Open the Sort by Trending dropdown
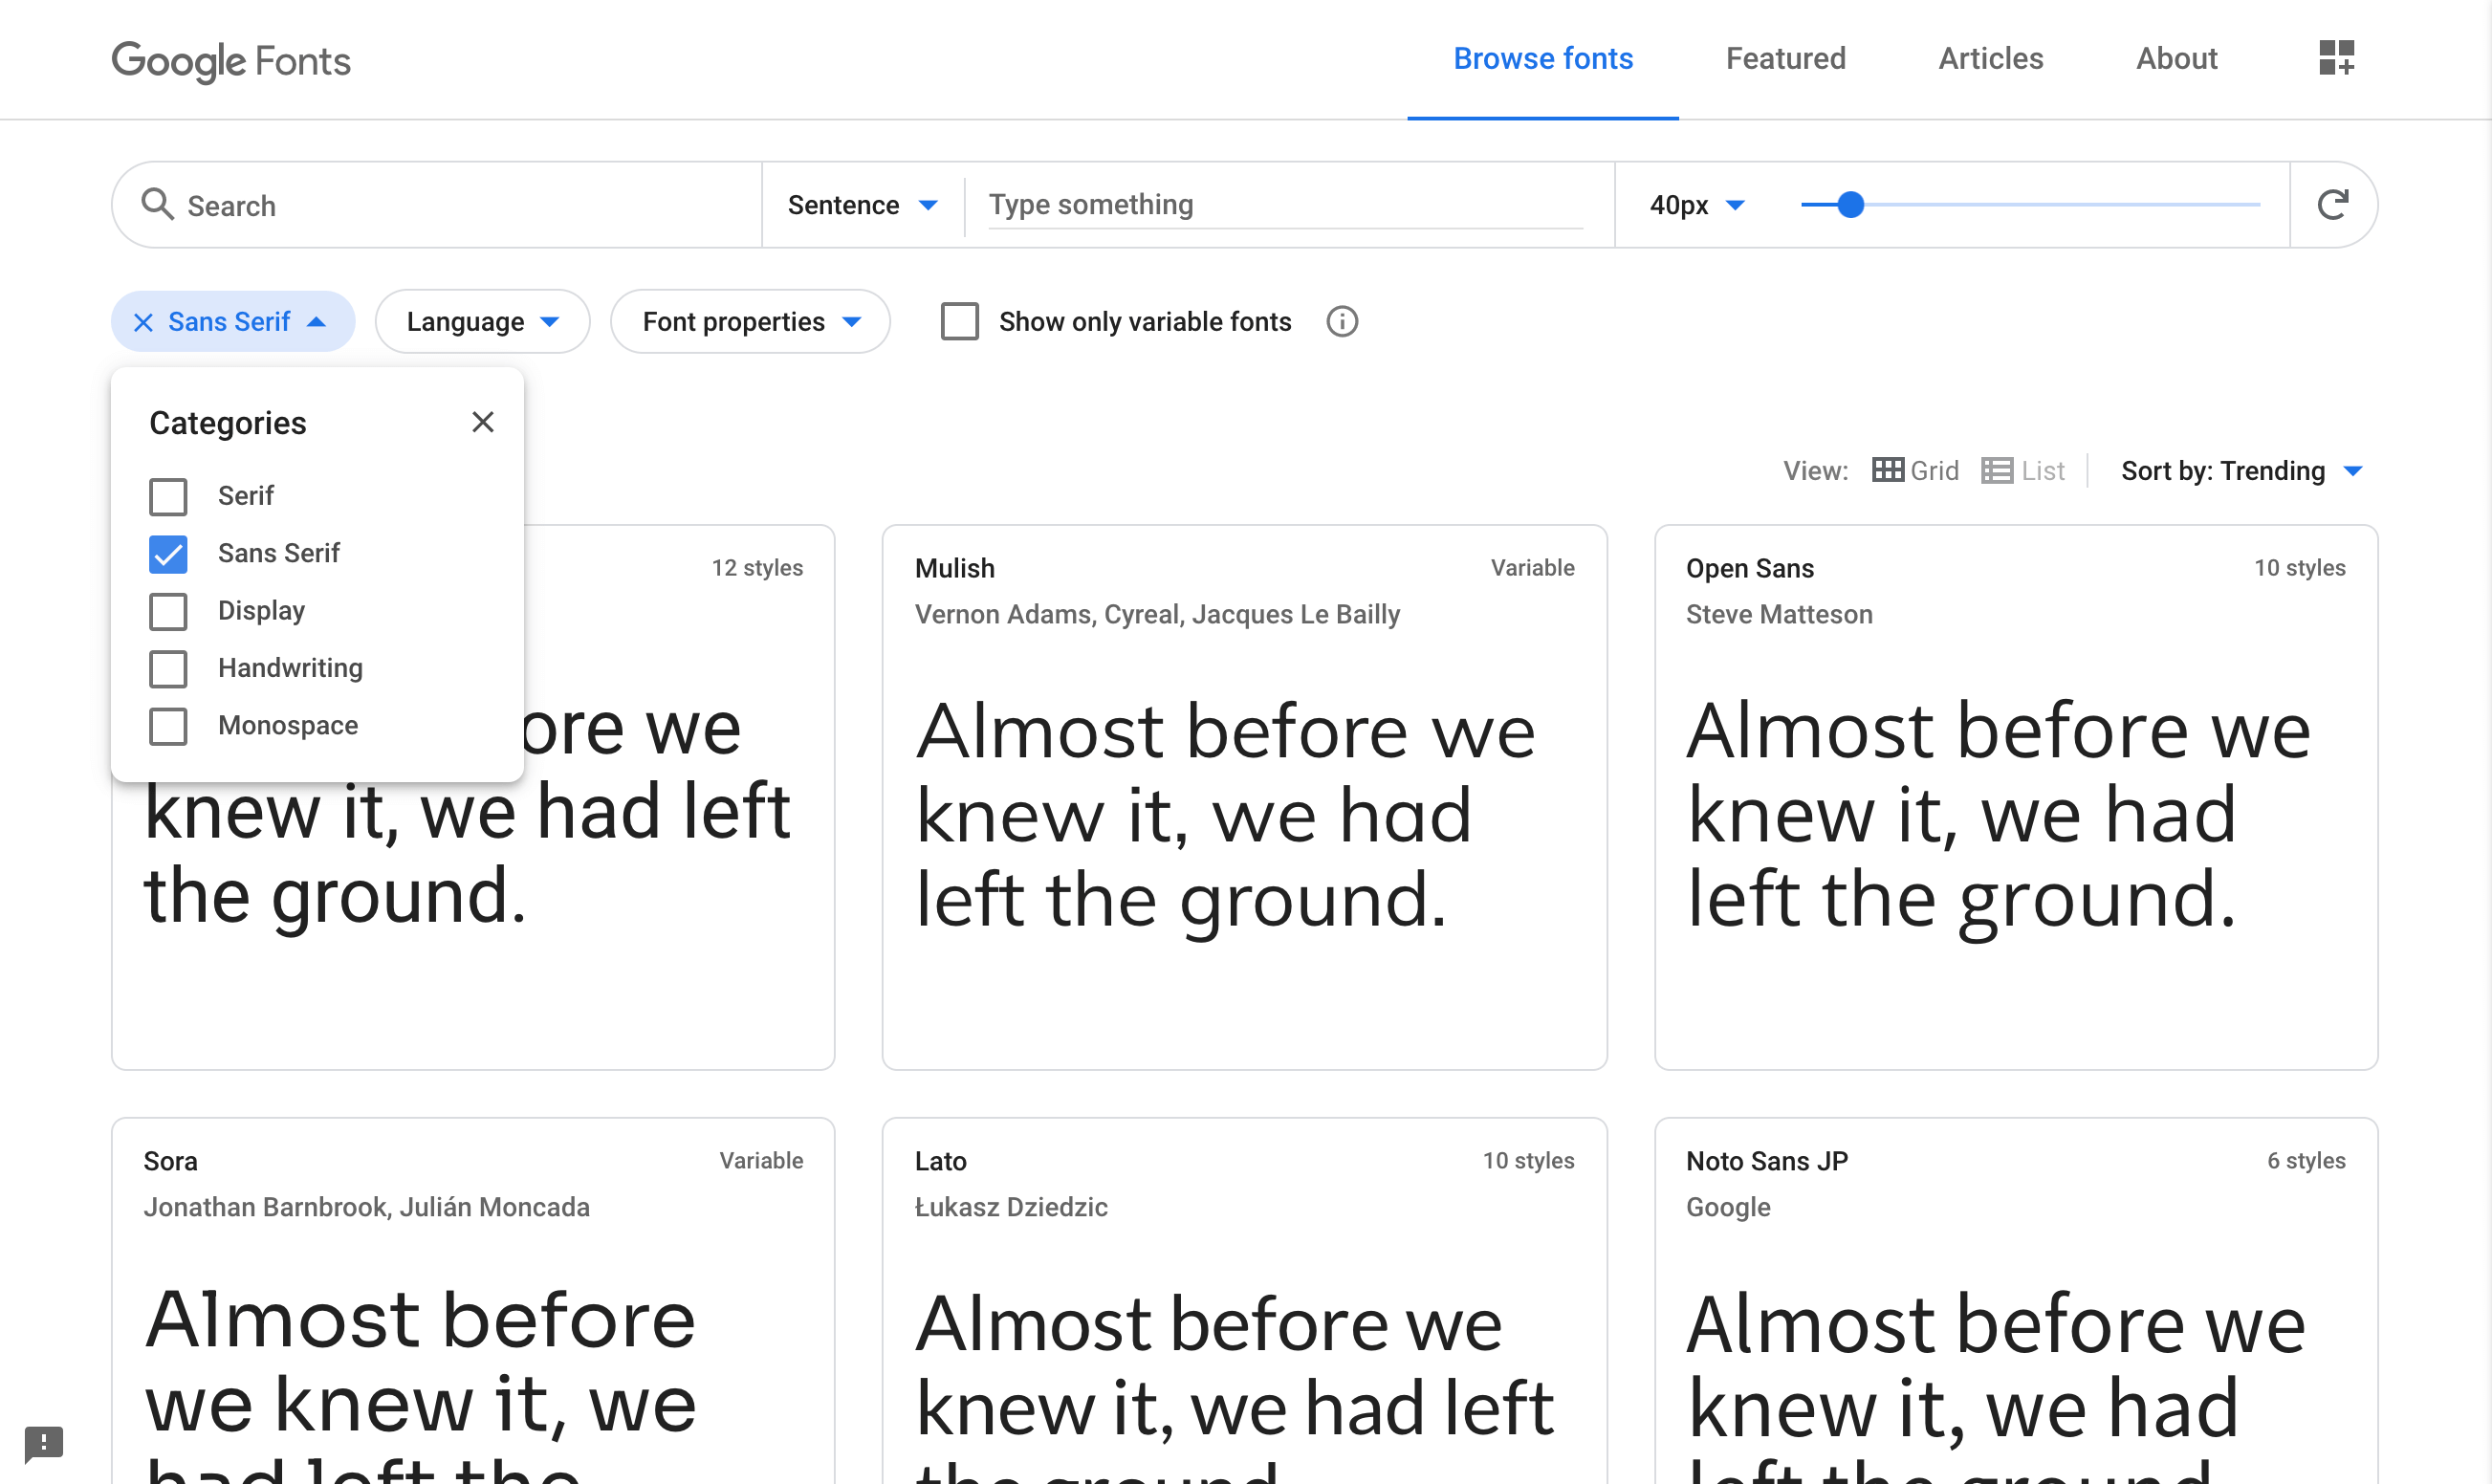Image resolution: width=2492 pixels, height=1484 pixels. [2240, 471]
